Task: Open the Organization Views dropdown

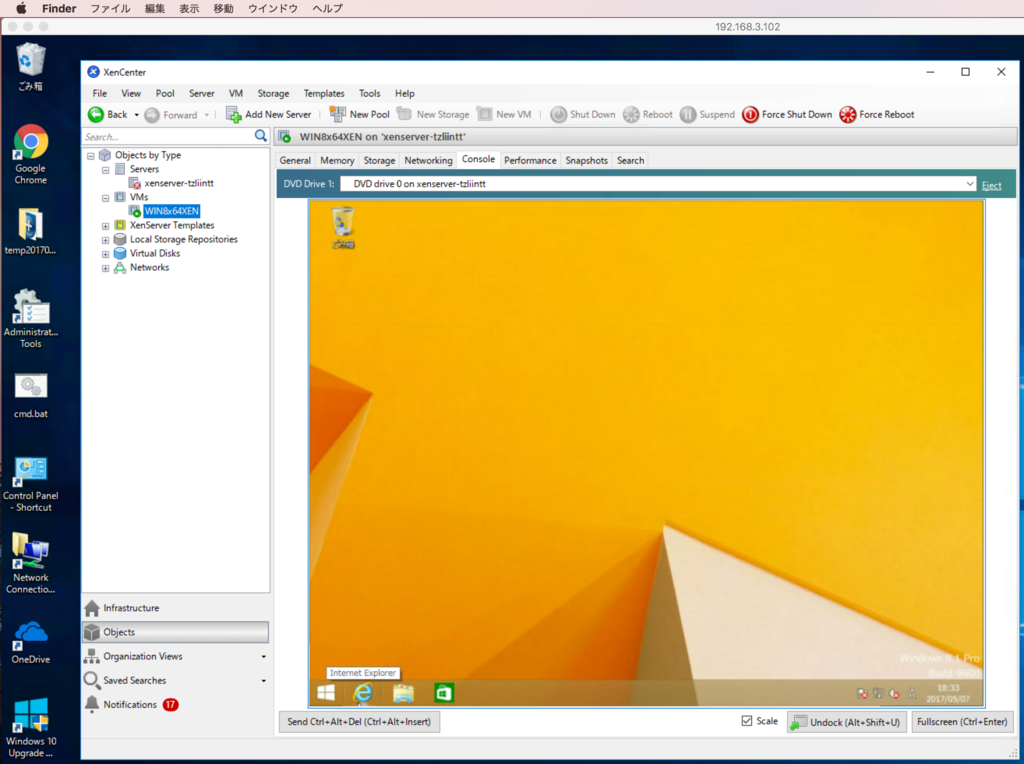Action: click(x=264, y=657)
